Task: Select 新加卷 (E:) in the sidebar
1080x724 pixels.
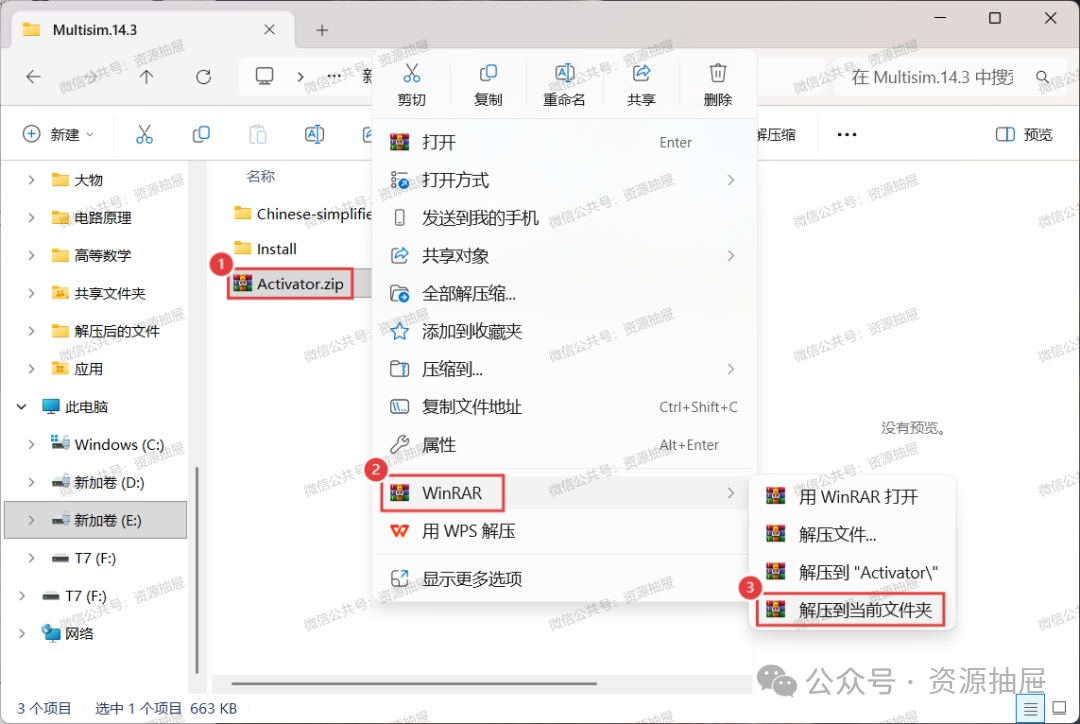Action: coord(96,520)
